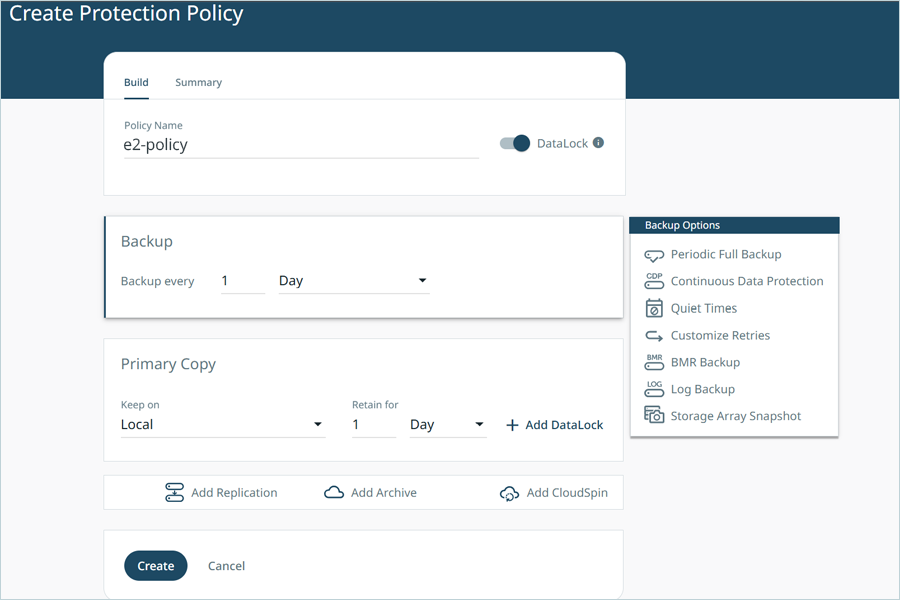Click the Add Archive label

coord(384,493)
